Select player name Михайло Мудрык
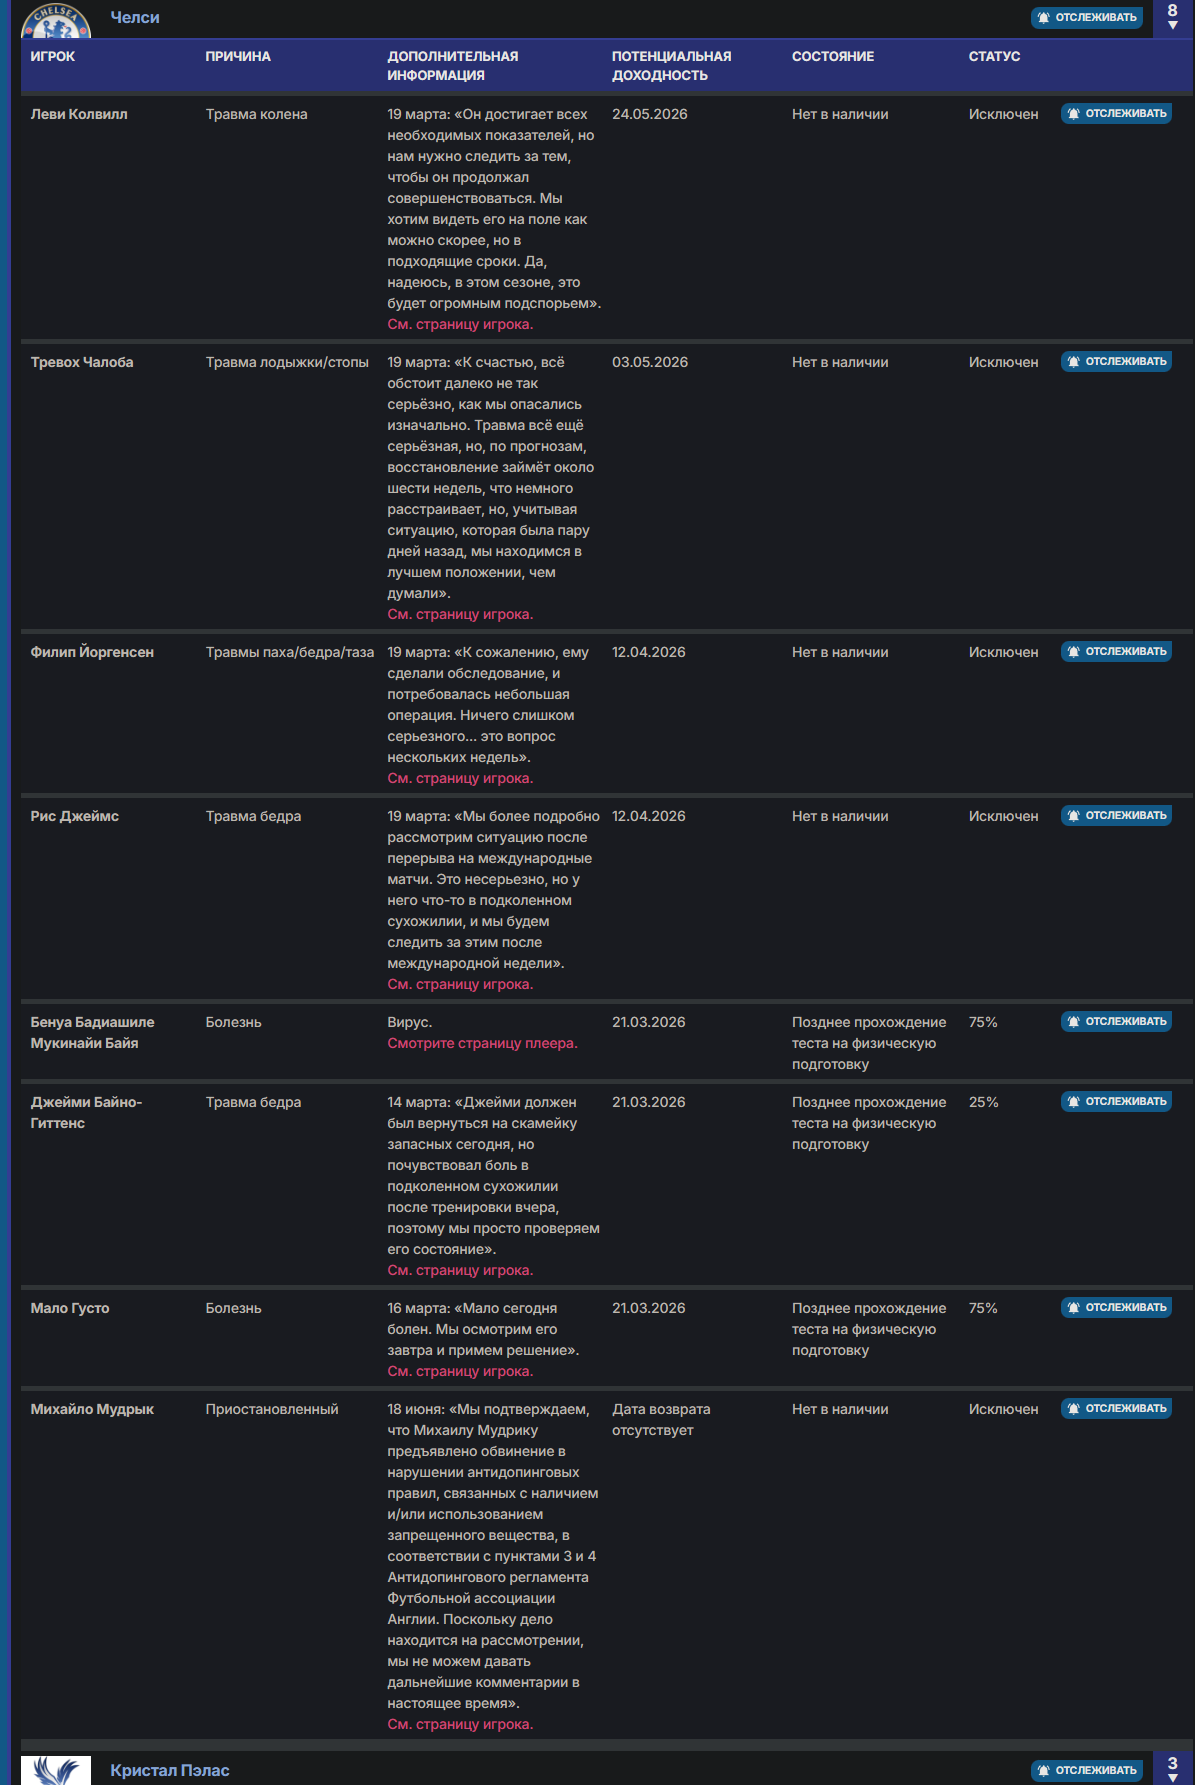The image size is (1195, 1785). click(x=92, y=1409)
